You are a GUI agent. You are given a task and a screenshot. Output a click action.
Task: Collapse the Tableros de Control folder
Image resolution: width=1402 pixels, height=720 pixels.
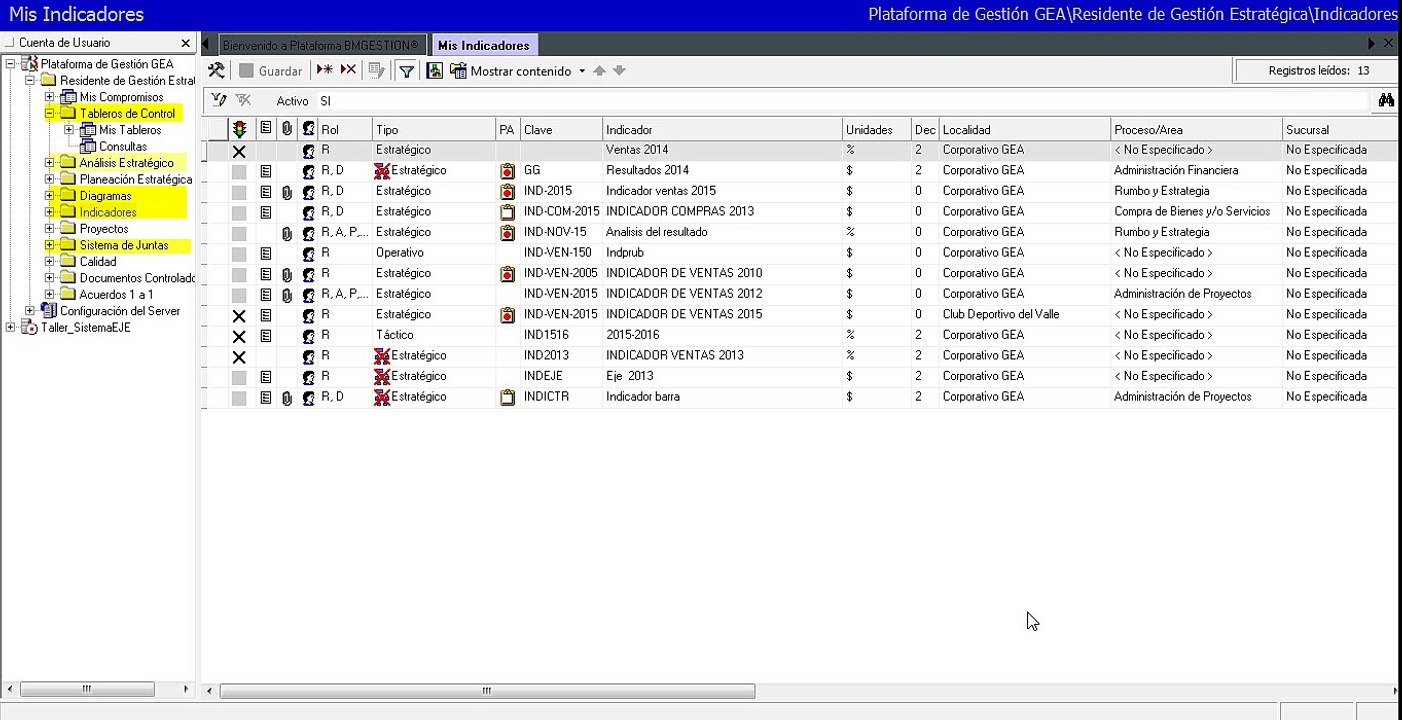click(x=50, y=113)
